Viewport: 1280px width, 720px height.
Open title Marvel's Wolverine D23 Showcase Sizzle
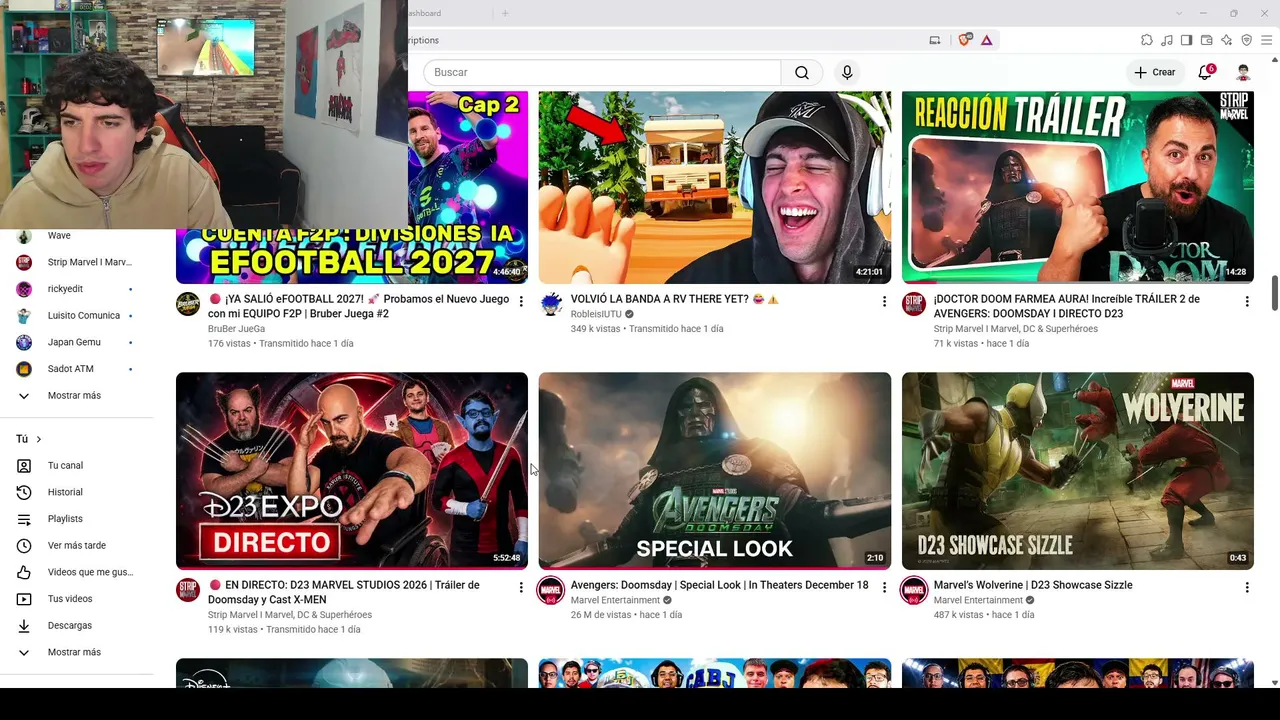(1033, 585)
